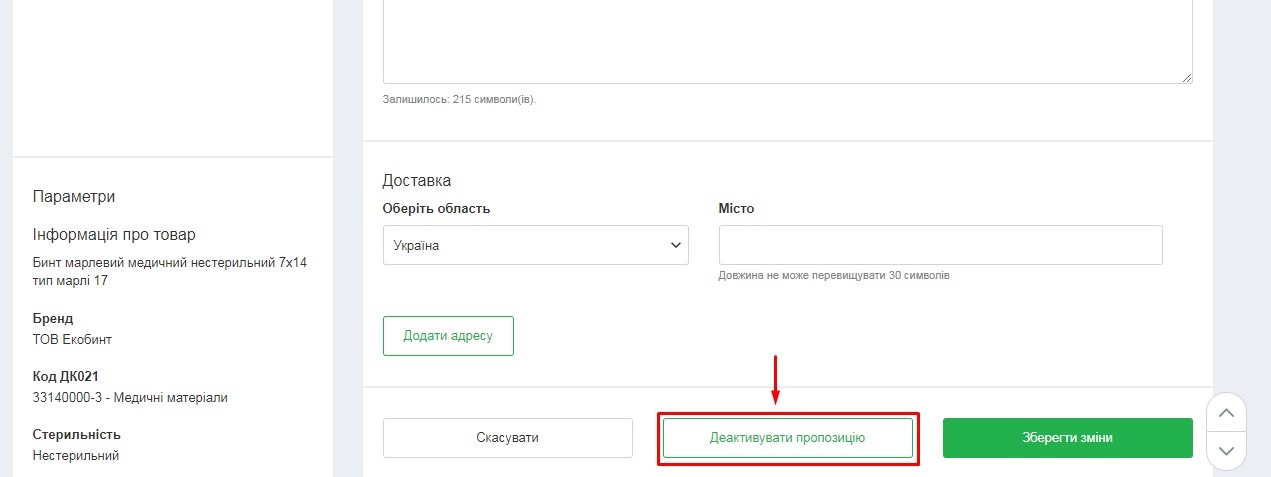Focus the Місто text field
Viewport: 1271px width, 477px height.
[940, 245]
